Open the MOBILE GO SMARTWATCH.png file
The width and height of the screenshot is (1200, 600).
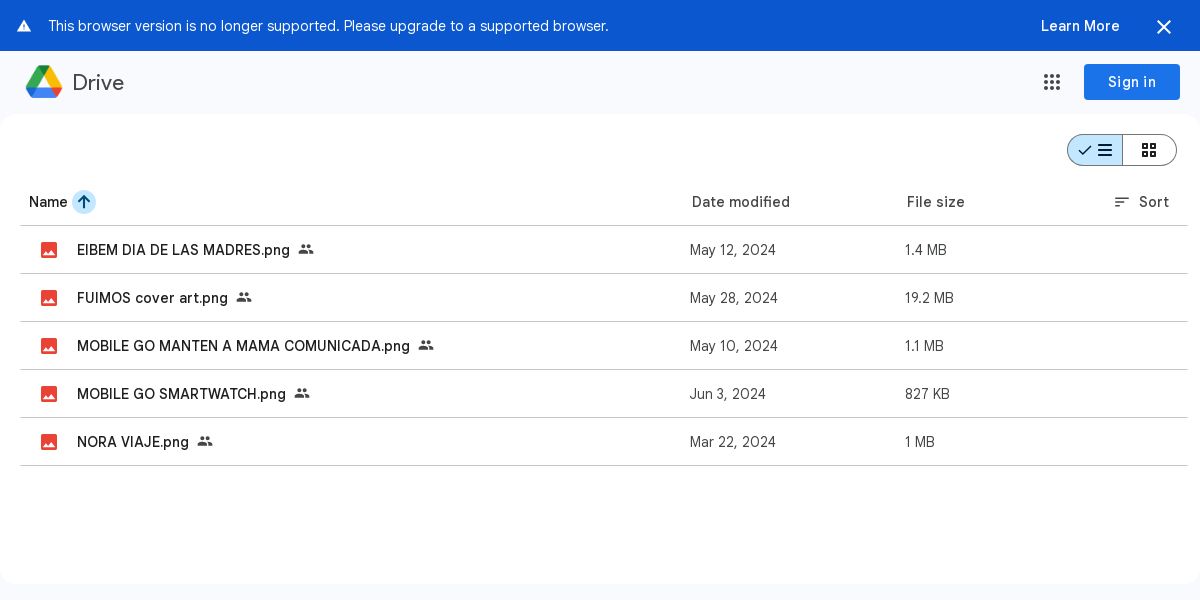(x=181, y=394)
